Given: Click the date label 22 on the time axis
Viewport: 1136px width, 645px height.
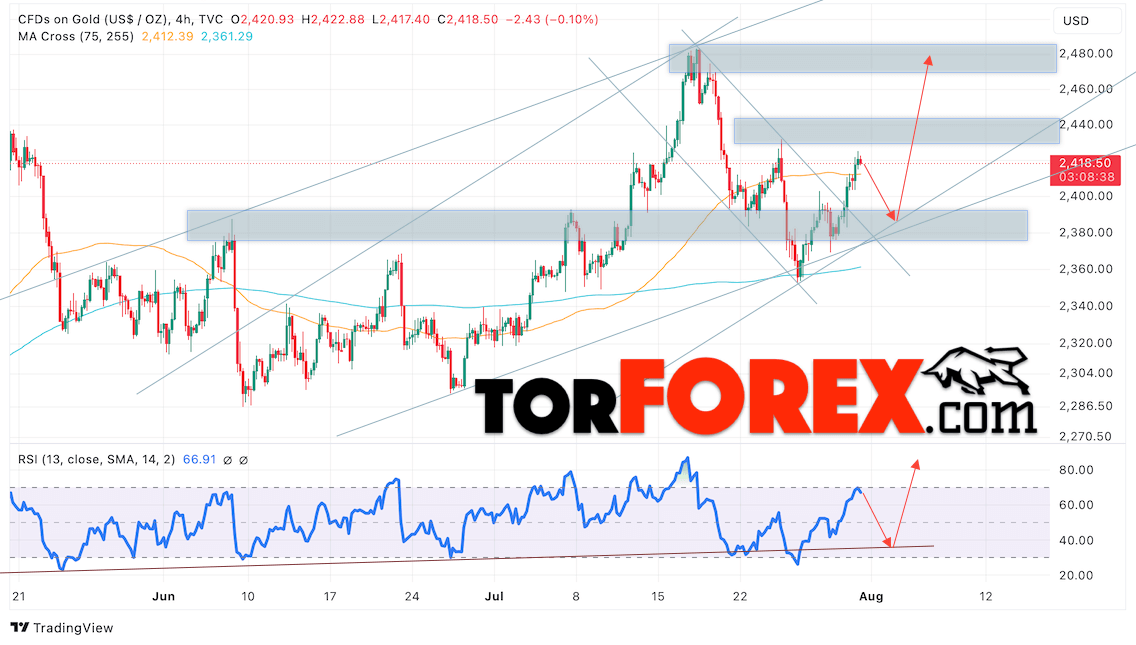Looking at the screenshot, I should pos(740,596).
